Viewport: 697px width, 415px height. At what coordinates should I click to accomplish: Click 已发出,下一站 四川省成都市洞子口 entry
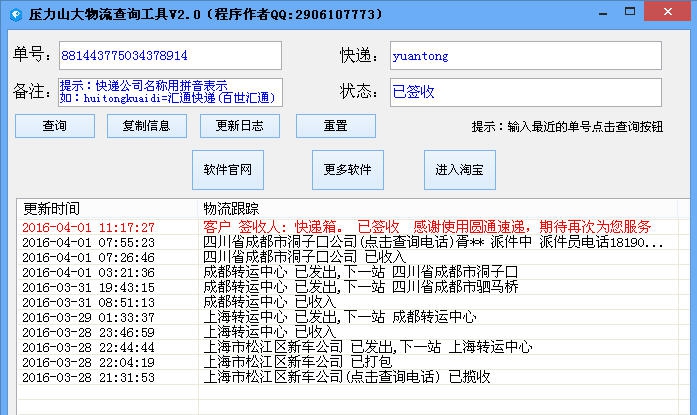point(361,272)
